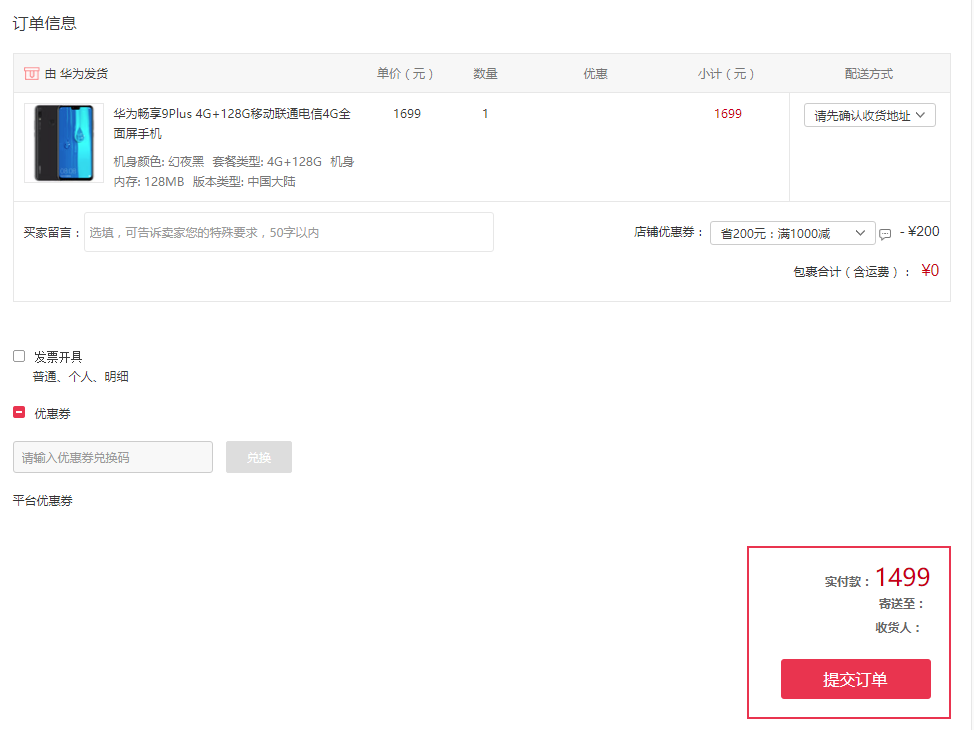
Task: Click the 平台优惠券 label
Action: 43,501
